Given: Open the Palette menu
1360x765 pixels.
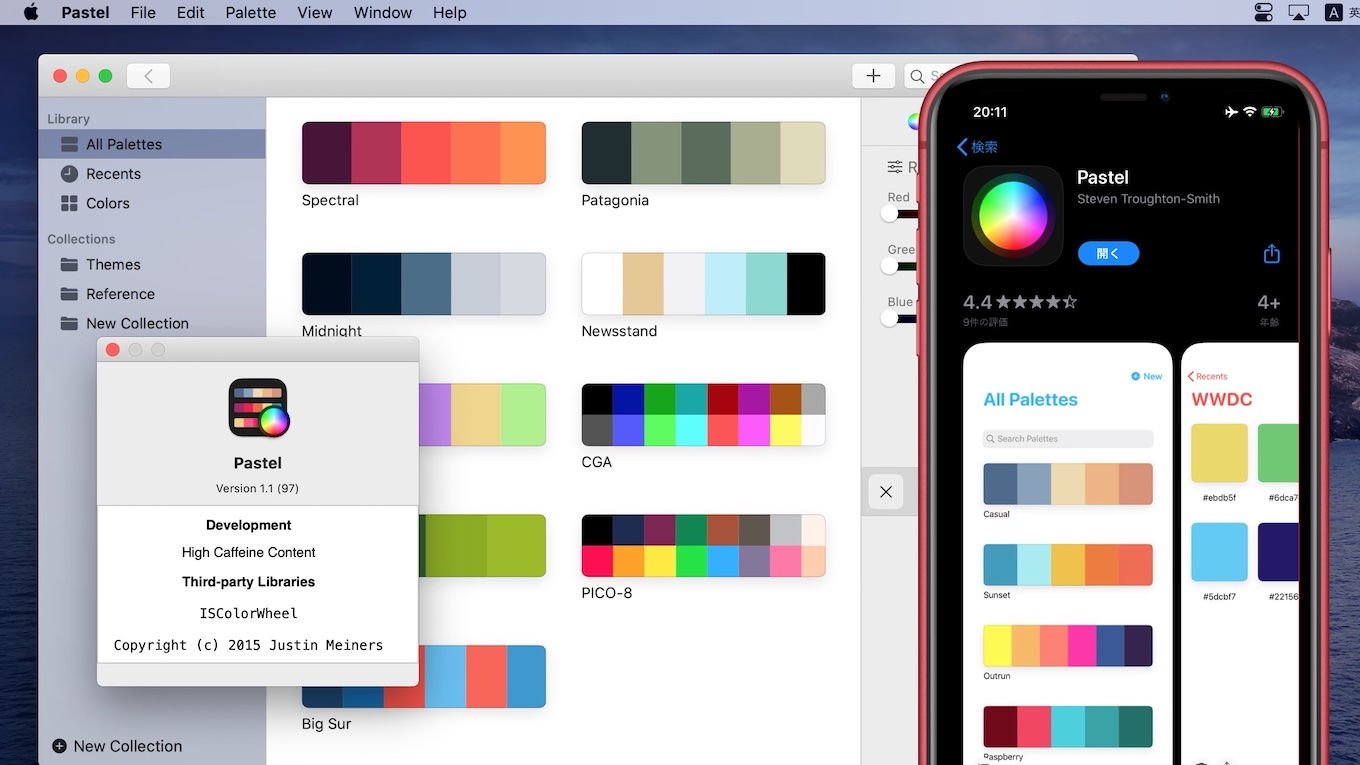Looking at the screenshot, I should [250, 12].
